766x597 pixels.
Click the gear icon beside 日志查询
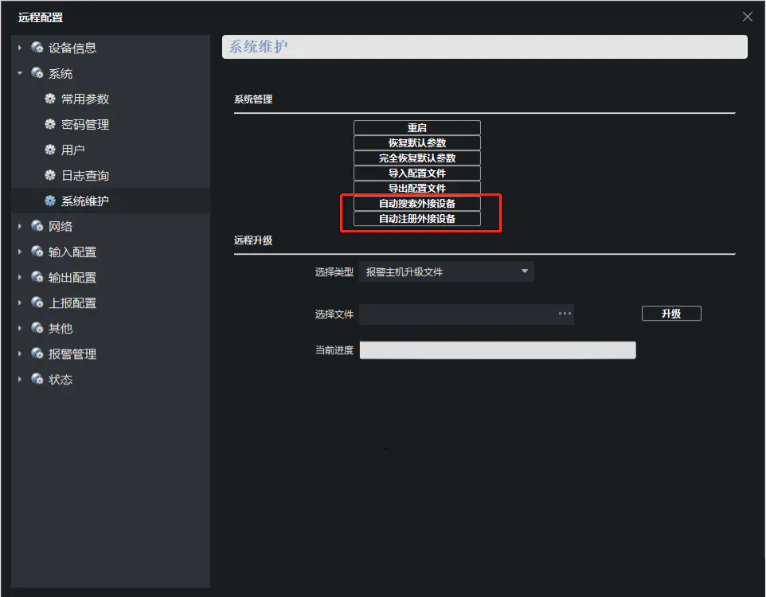(50, 176)
